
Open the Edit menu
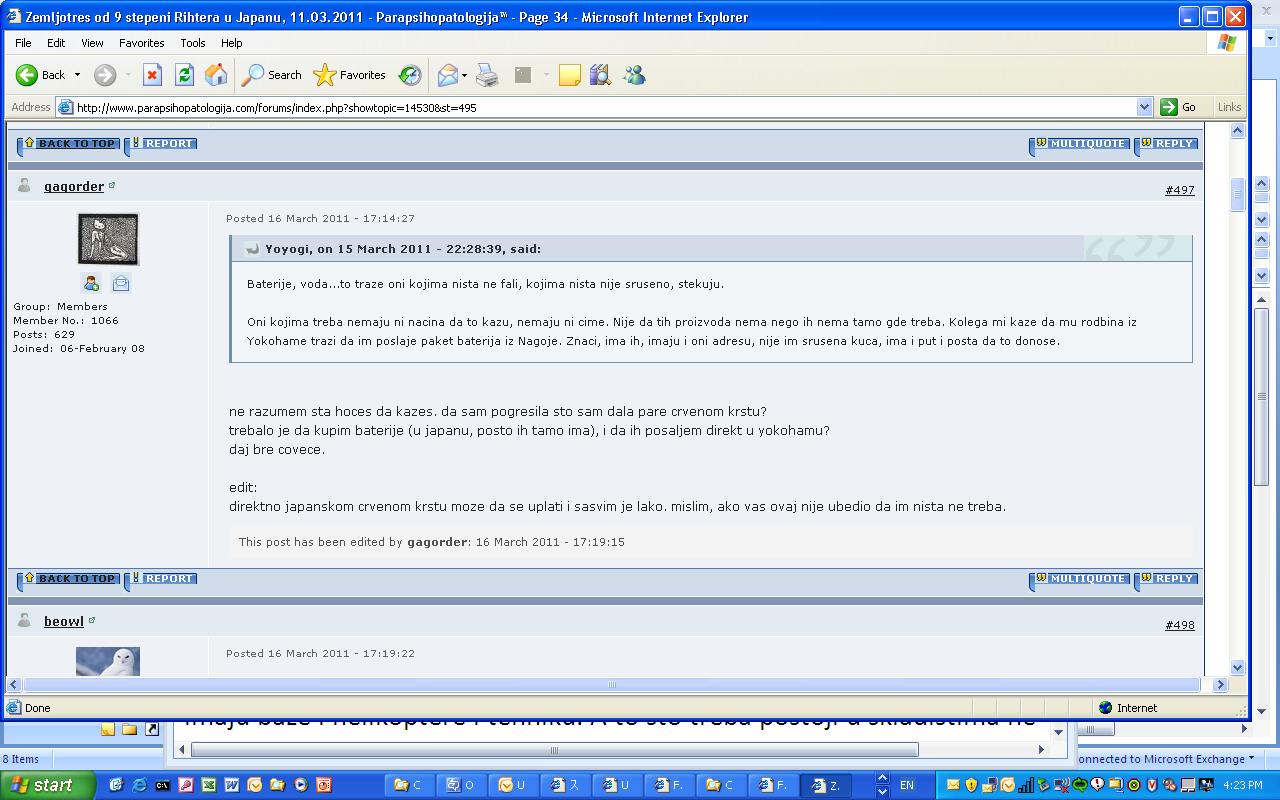56,43
